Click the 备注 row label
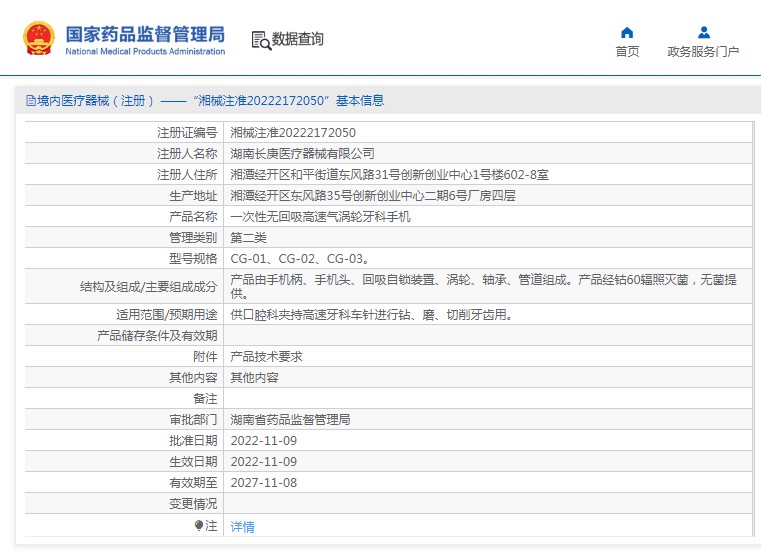Screen dimensions: 761x556 pos(205,398)
